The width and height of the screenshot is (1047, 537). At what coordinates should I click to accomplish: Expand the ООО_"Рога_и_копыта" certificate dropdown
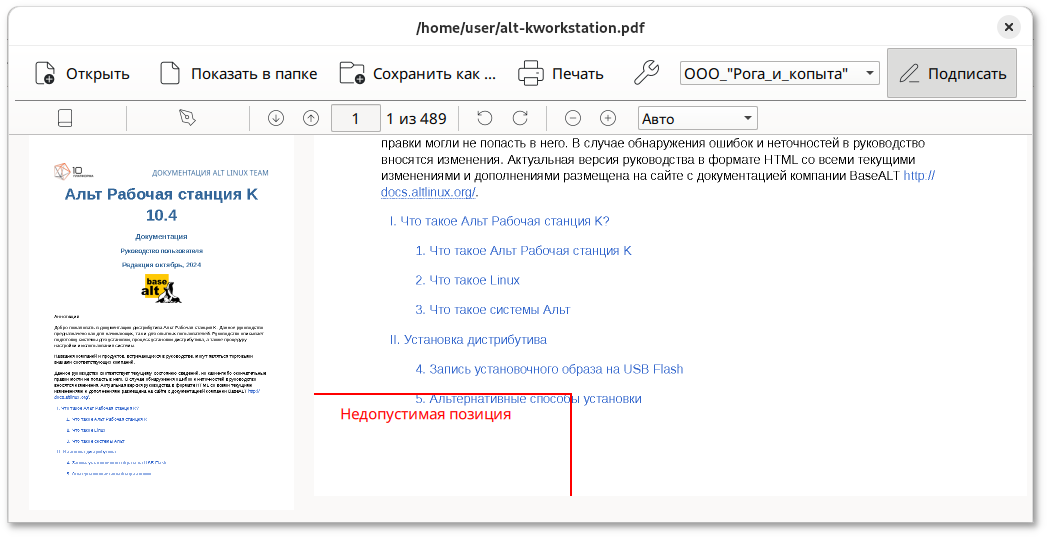coord(779,73)
